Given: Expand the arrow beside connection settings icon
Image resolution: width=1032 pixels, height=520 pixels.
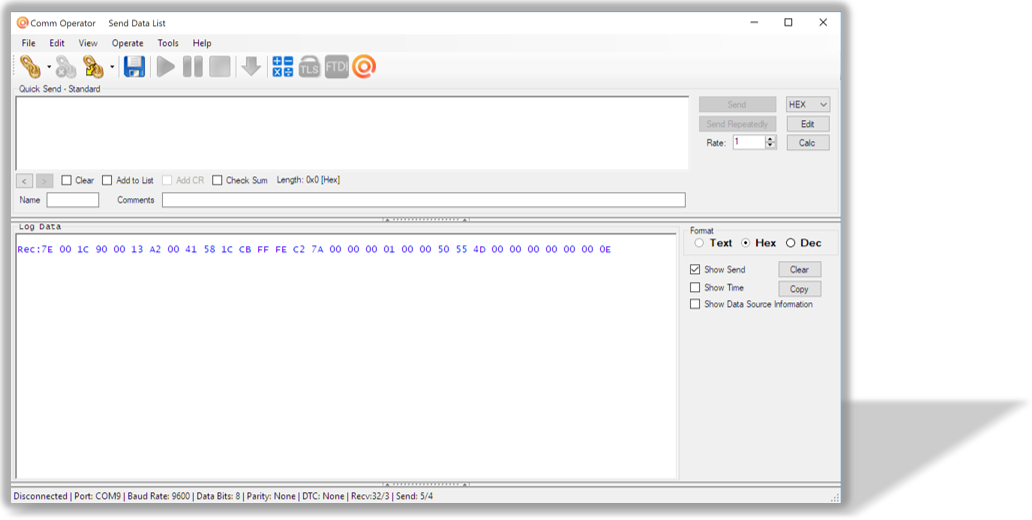Looking at the screenshot, I should [112, 66].
